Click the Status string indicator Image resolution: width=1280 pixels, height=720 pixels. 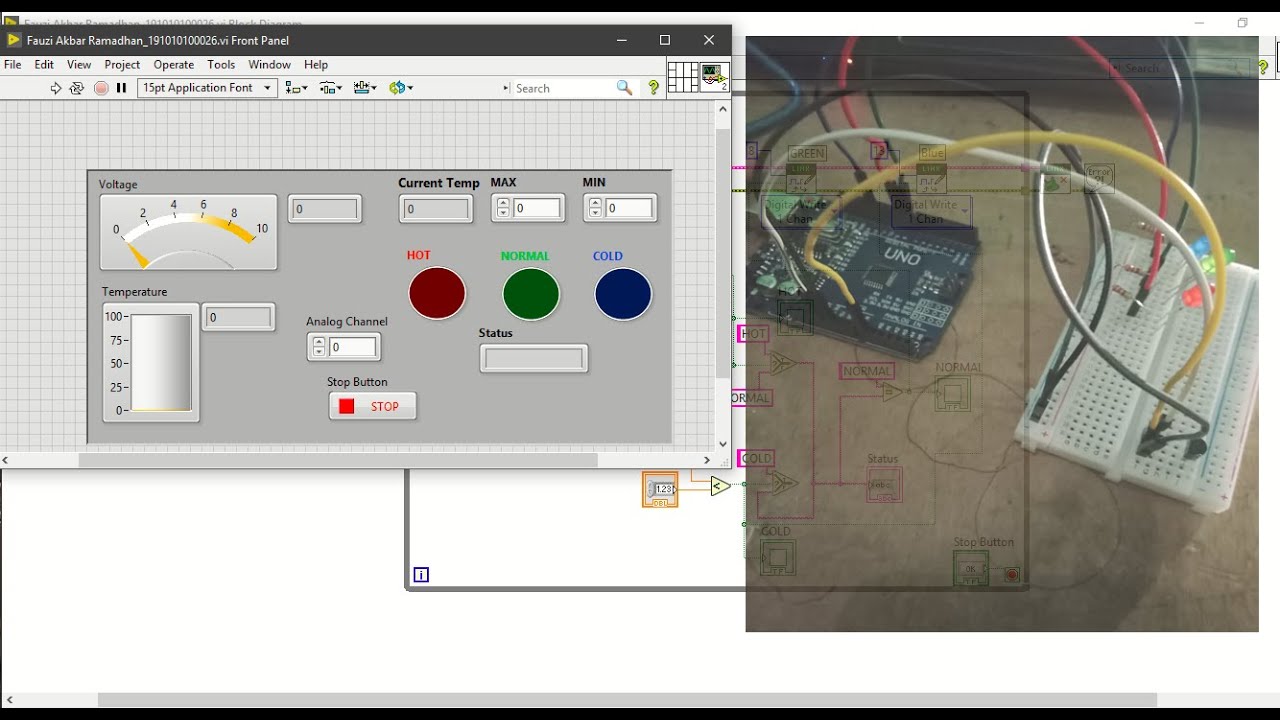[x=534, y=358]
